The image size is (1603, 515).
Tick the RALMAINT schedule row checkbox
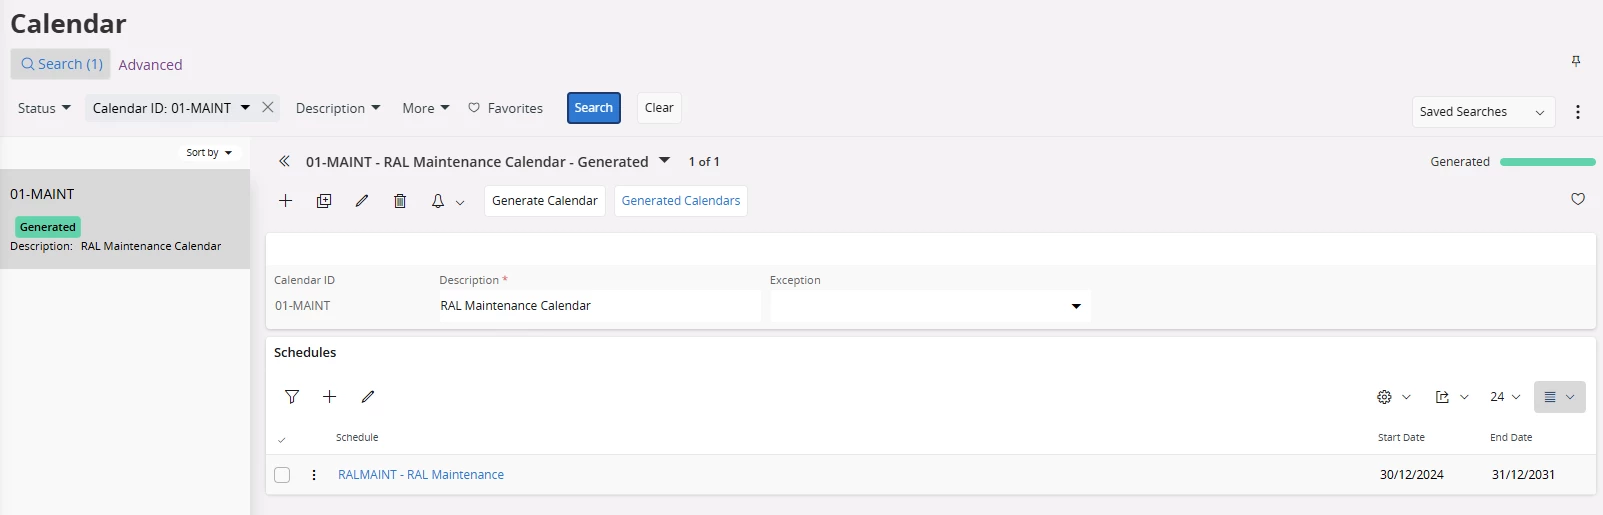[x=282, y=475]
